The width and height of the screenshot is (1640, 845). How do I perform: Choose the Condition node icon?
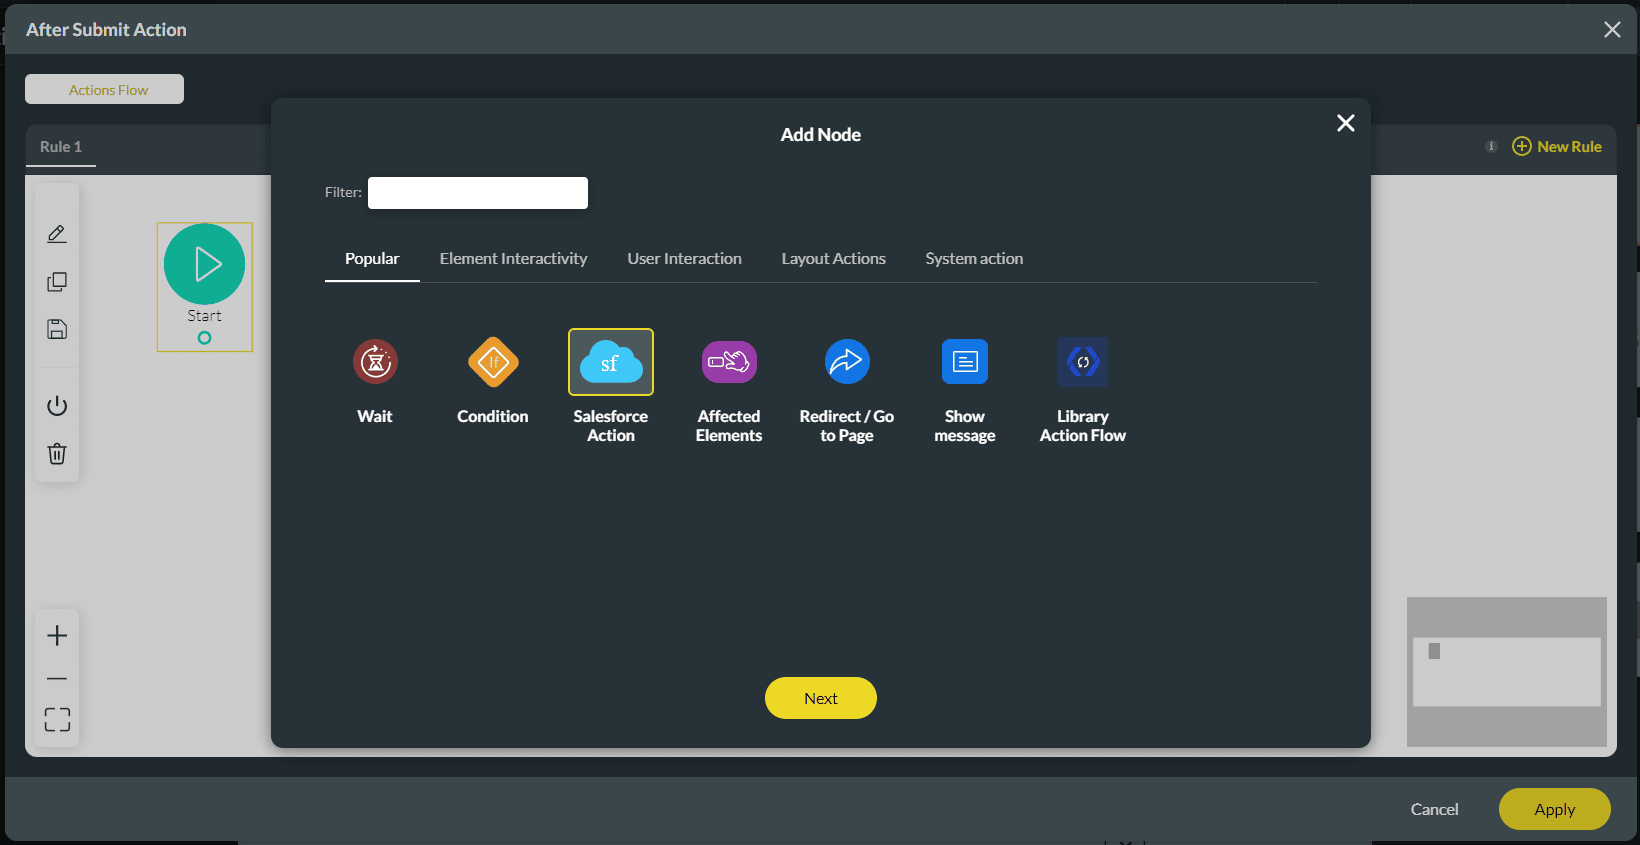[x=493, y=361]
